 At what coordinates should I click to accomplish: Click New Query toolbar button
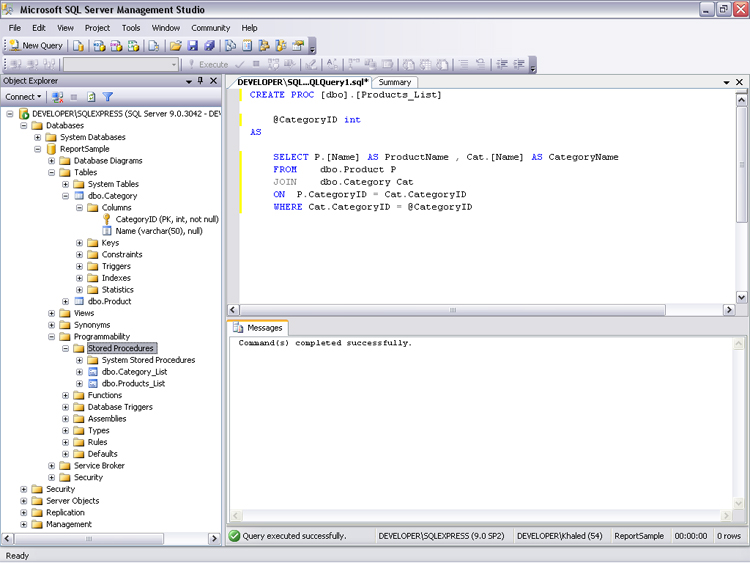point(36,45)
